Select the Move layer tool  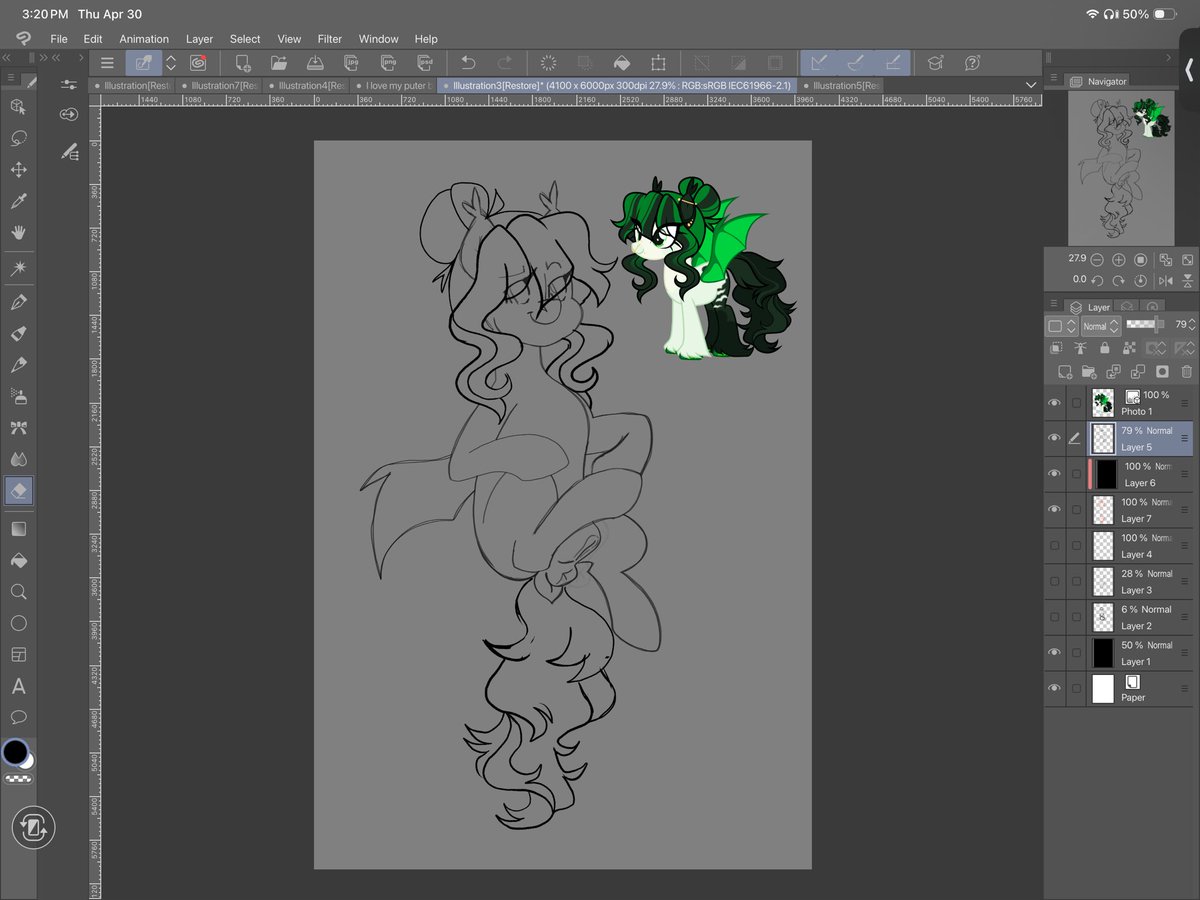click(x=18, y=170)
